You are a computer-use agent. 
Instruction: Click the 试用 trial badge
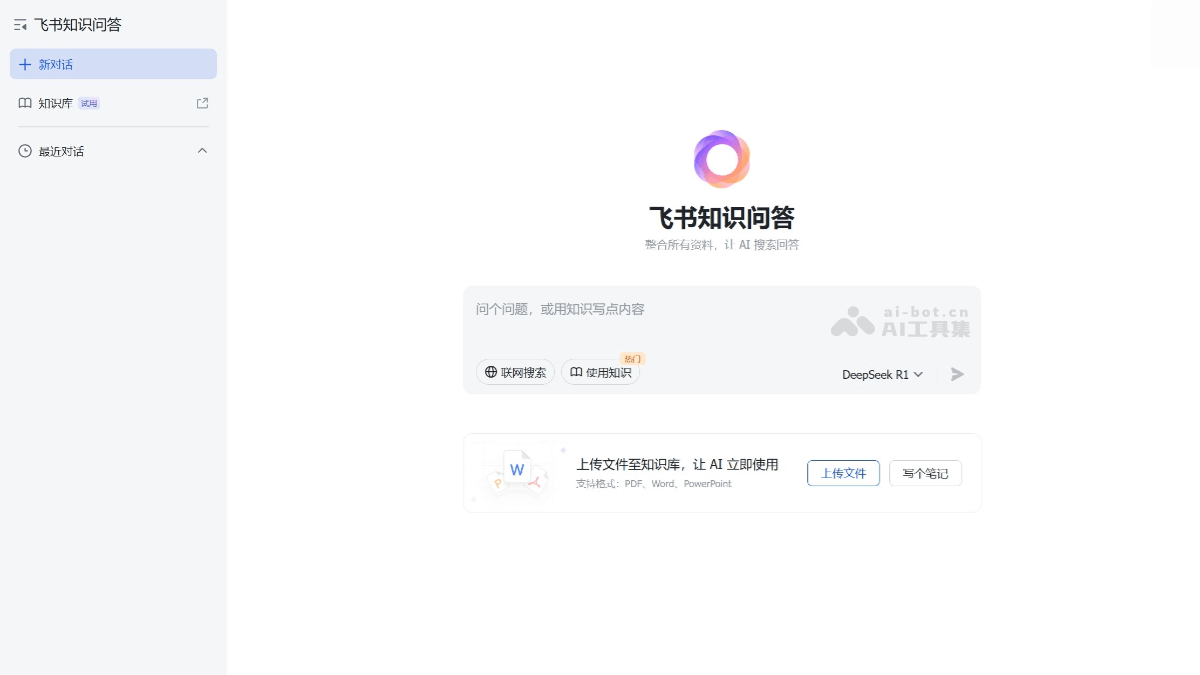point(87,102)
